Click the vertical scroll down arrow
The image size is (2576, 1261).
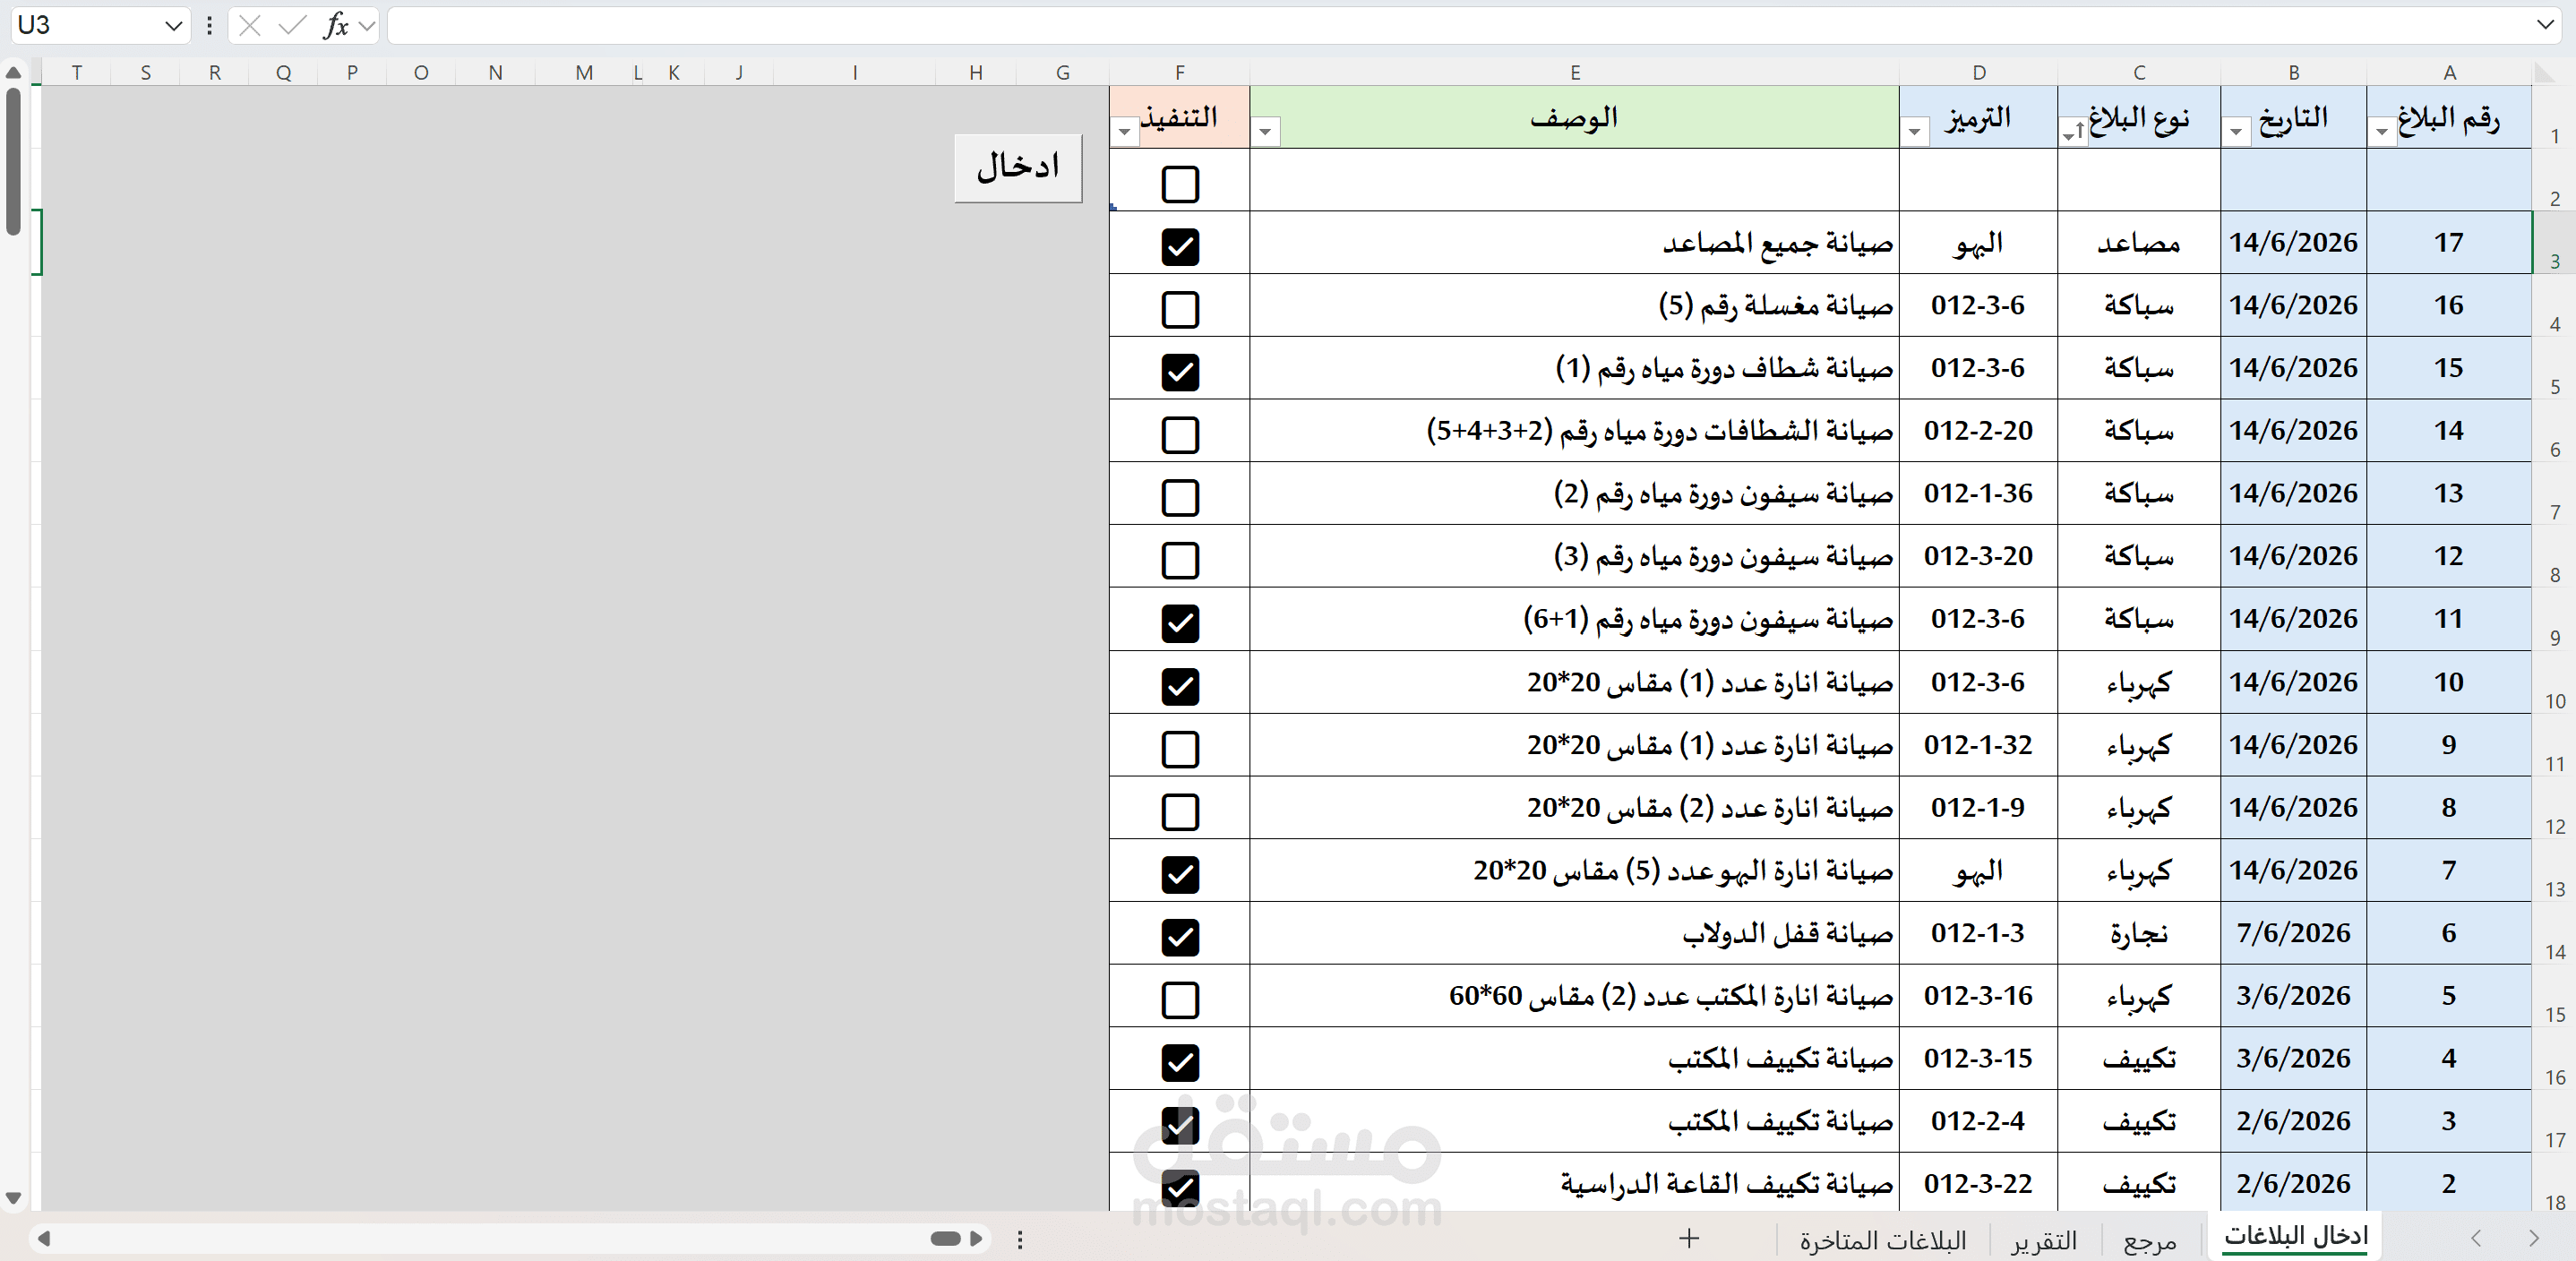[x=13, y=1197]
